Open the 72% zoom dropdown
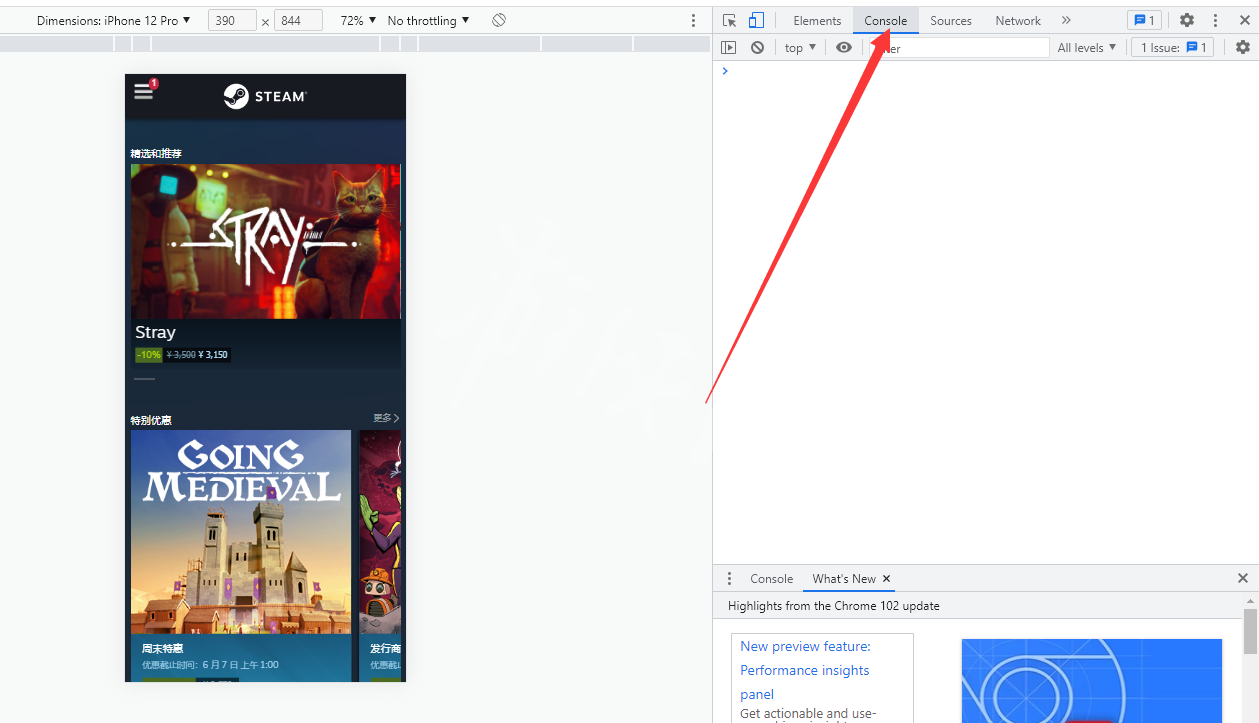Viewport: 1259px width, 723px height. pos(358,20)
